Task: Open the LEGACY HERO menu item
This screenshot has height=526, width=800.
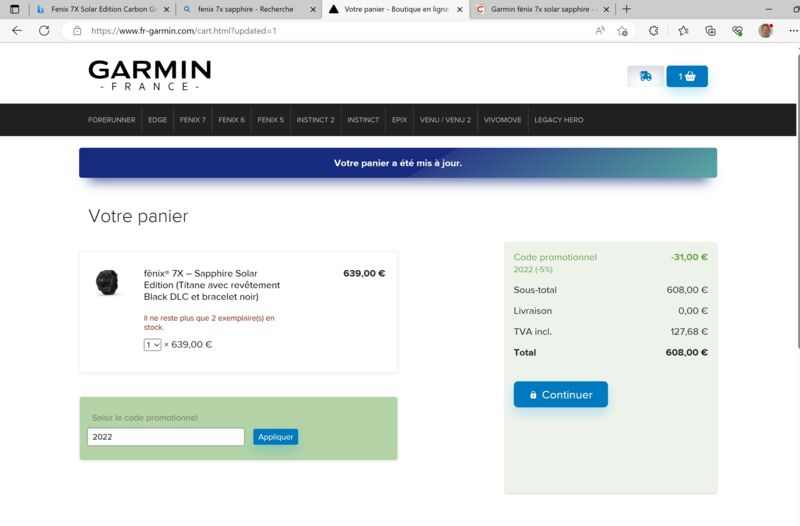Action: 559,120
